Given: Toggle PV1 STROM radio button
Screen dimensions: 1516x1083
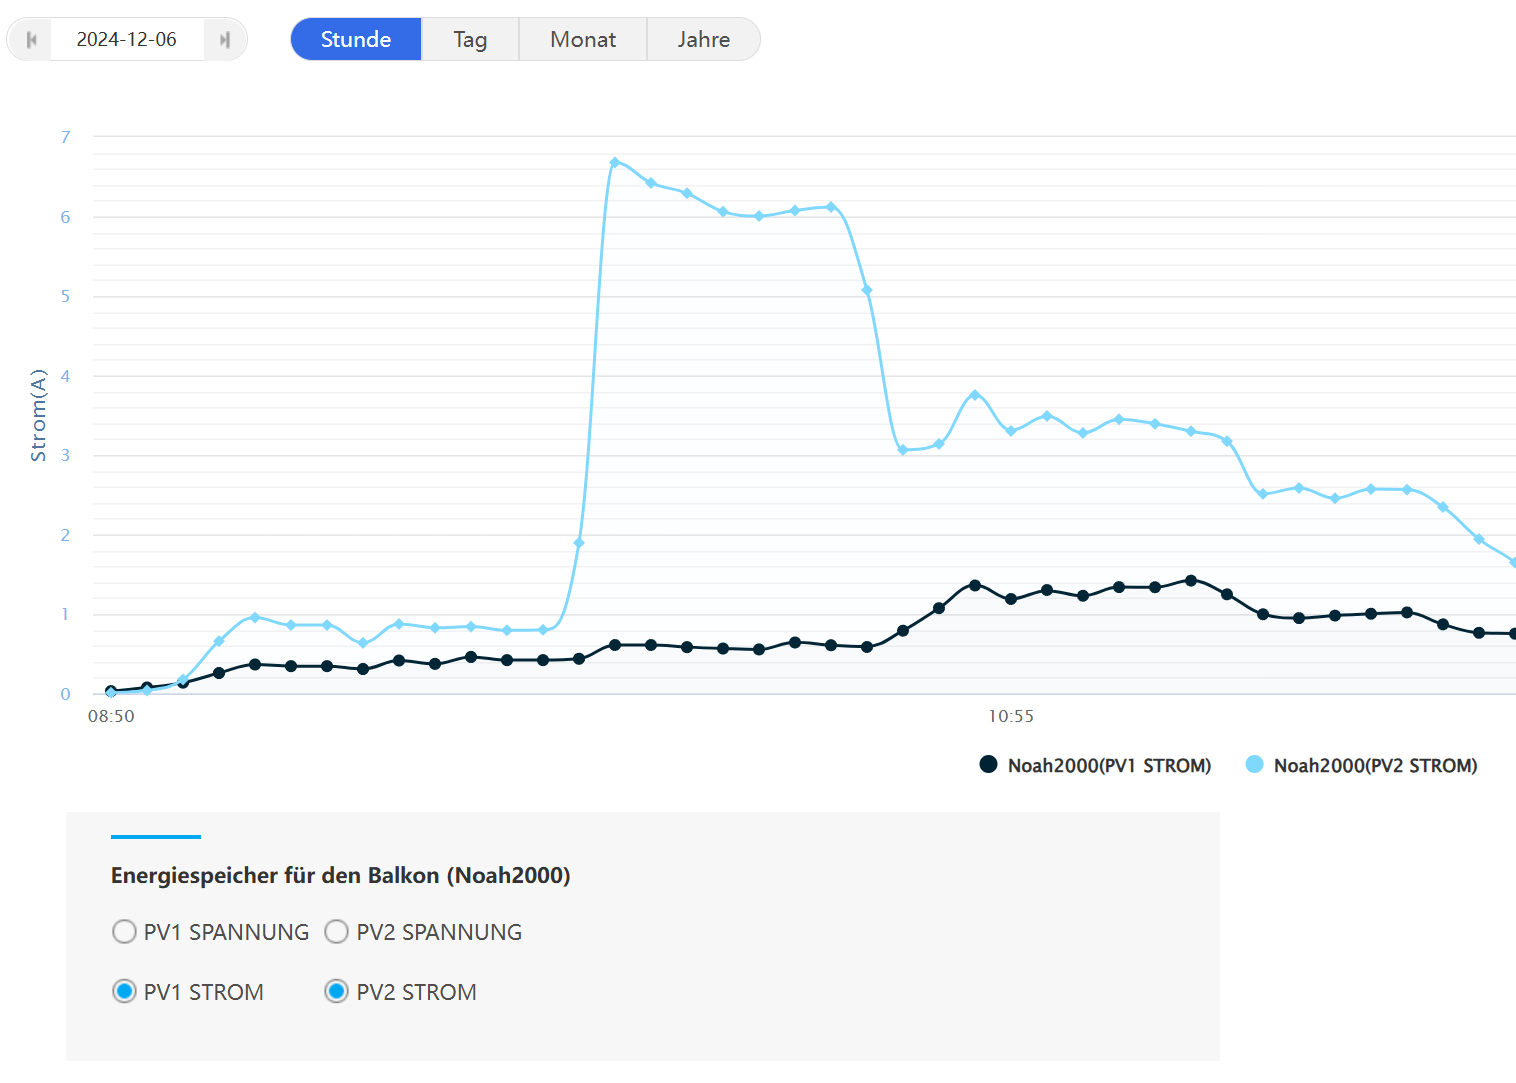Looking at the screenshot, I should 124,992.
